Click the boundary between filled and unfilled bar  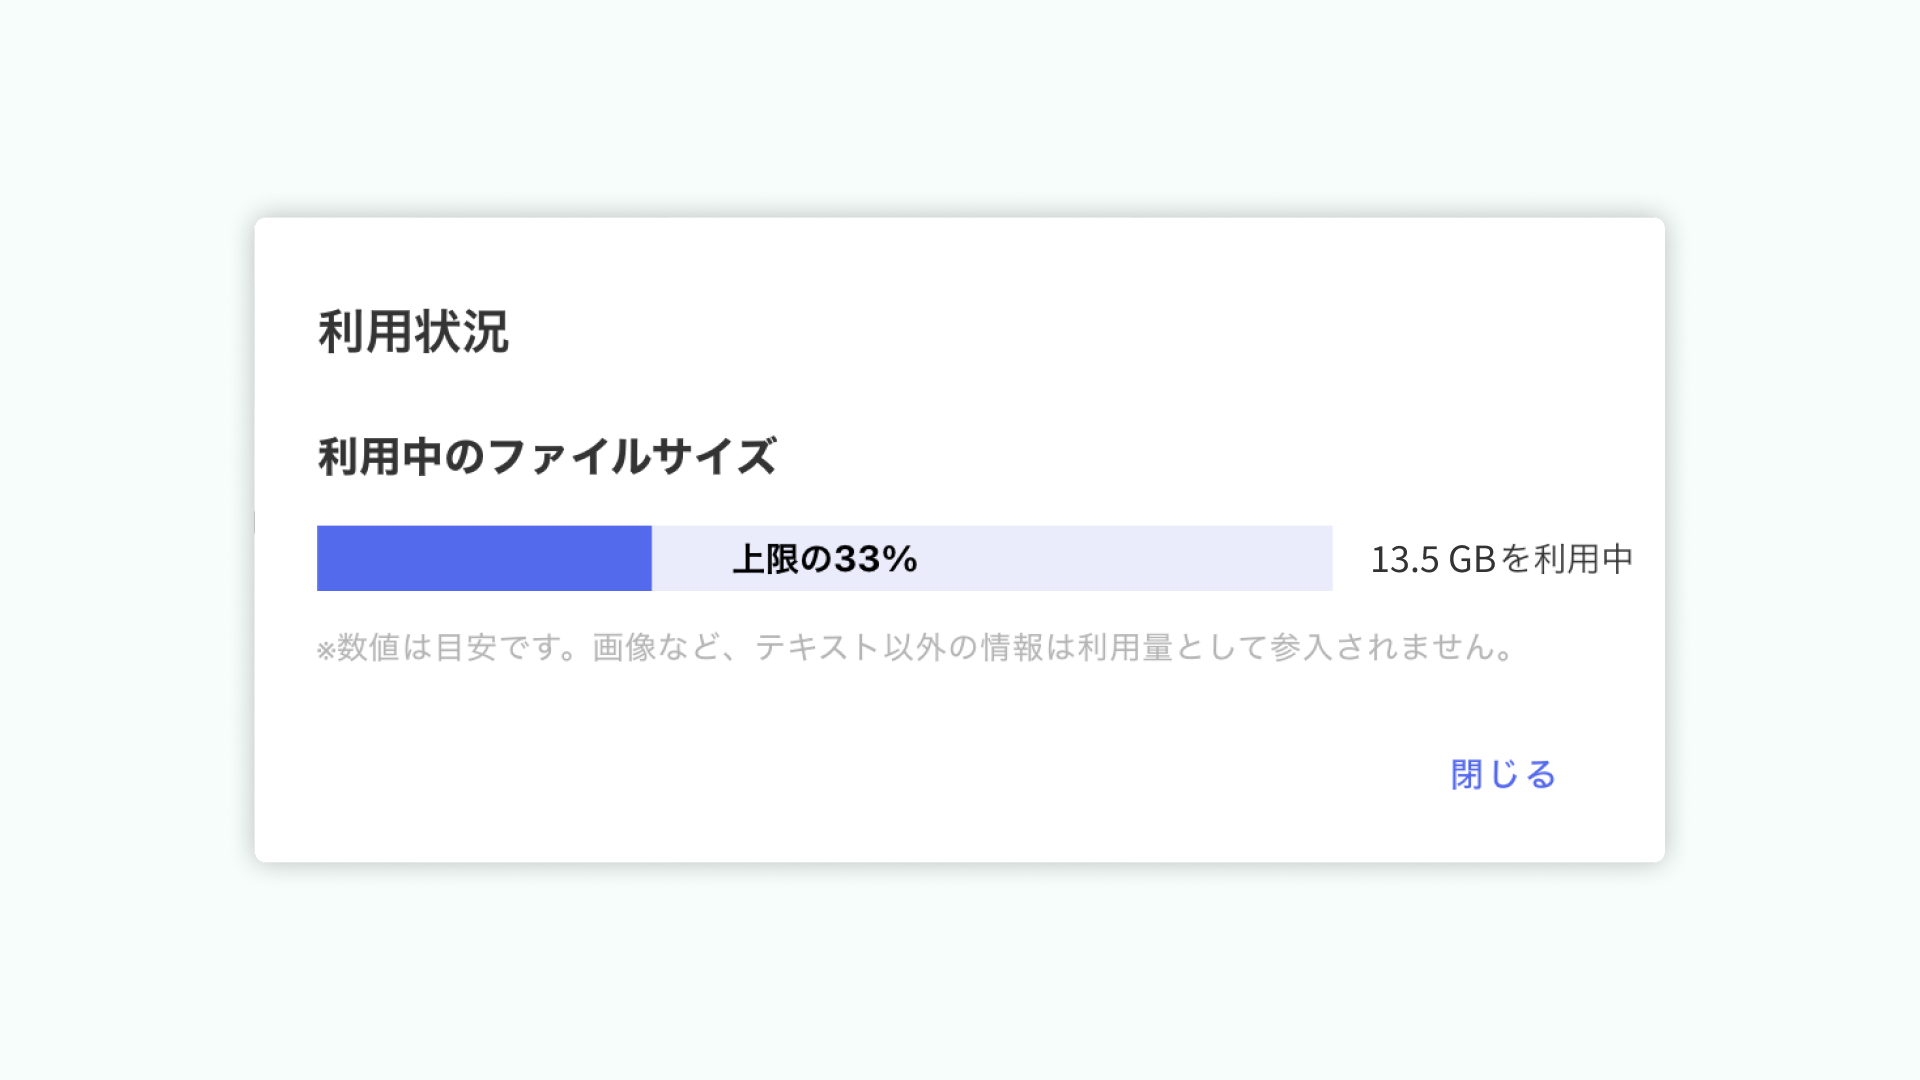coord(652,559)
